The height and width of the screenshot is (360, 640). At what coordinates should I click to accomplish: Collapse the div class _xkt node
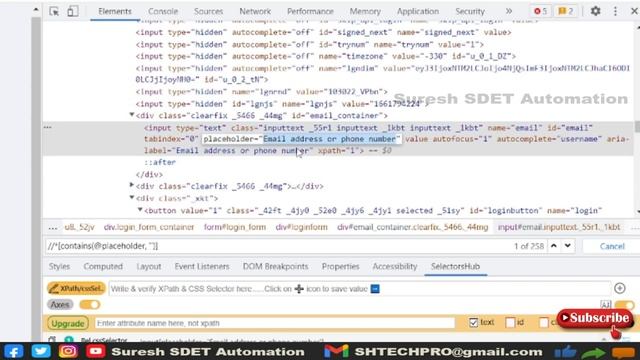(x=132, y=198)
